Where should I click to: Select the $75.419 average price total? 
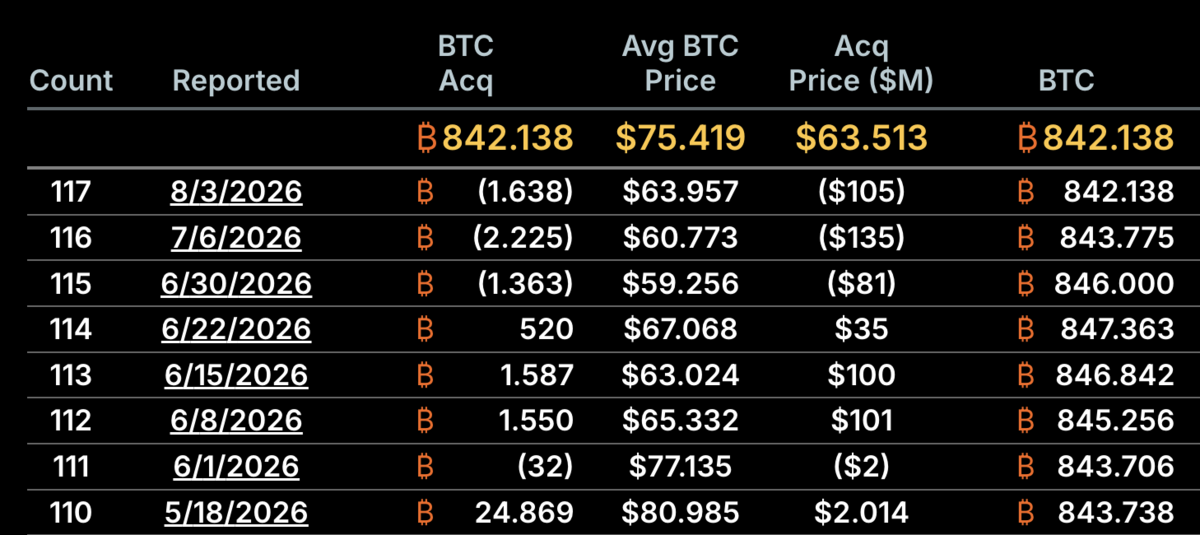click(681, 137)
